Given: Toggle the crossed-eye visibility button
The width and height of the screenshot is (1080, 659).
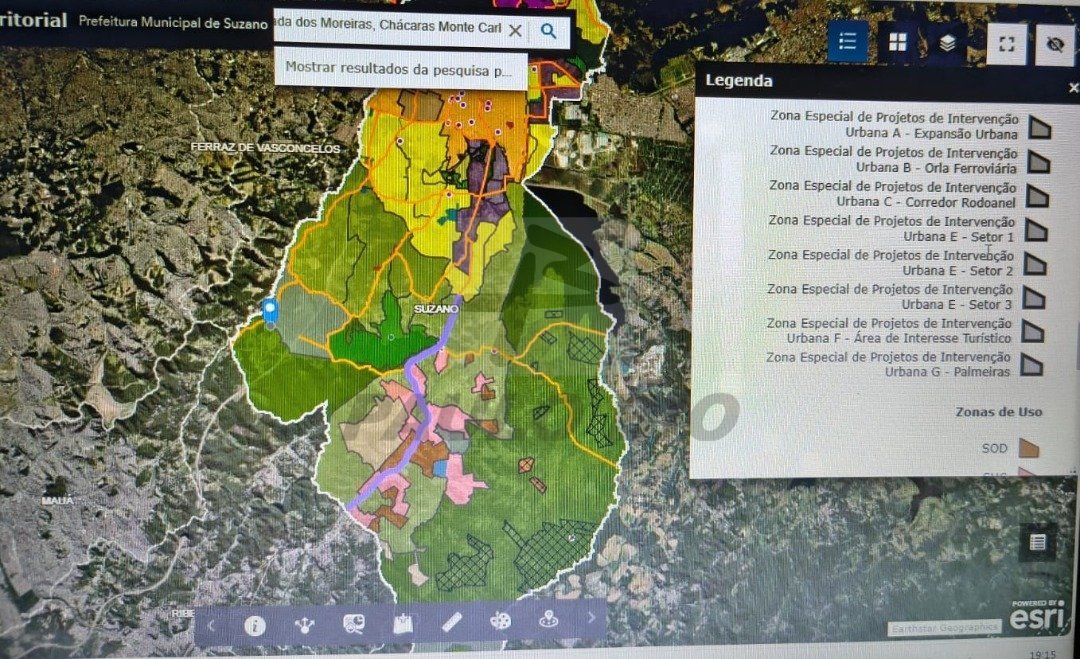Looking at the screenshot, I should click(x=1054, y=44).
